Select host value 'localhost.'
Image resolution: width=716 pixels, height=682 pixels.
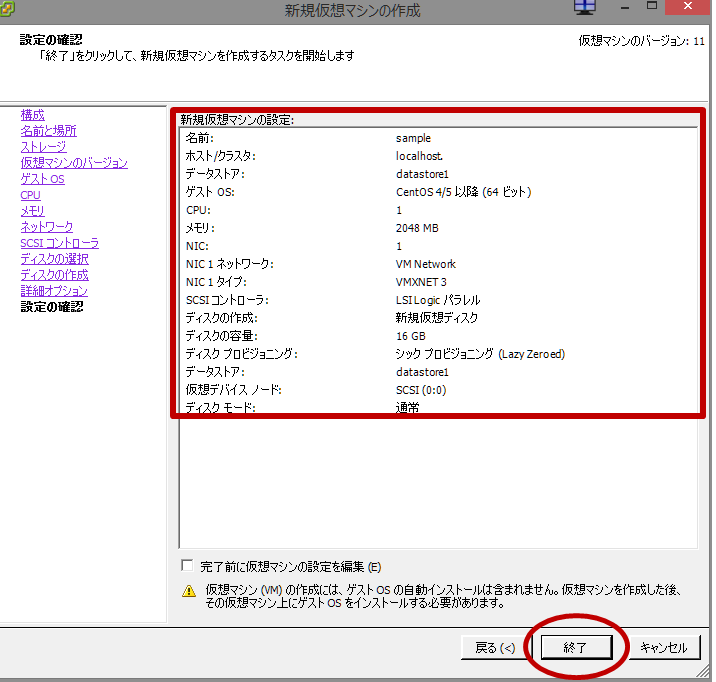coord(419,156)
